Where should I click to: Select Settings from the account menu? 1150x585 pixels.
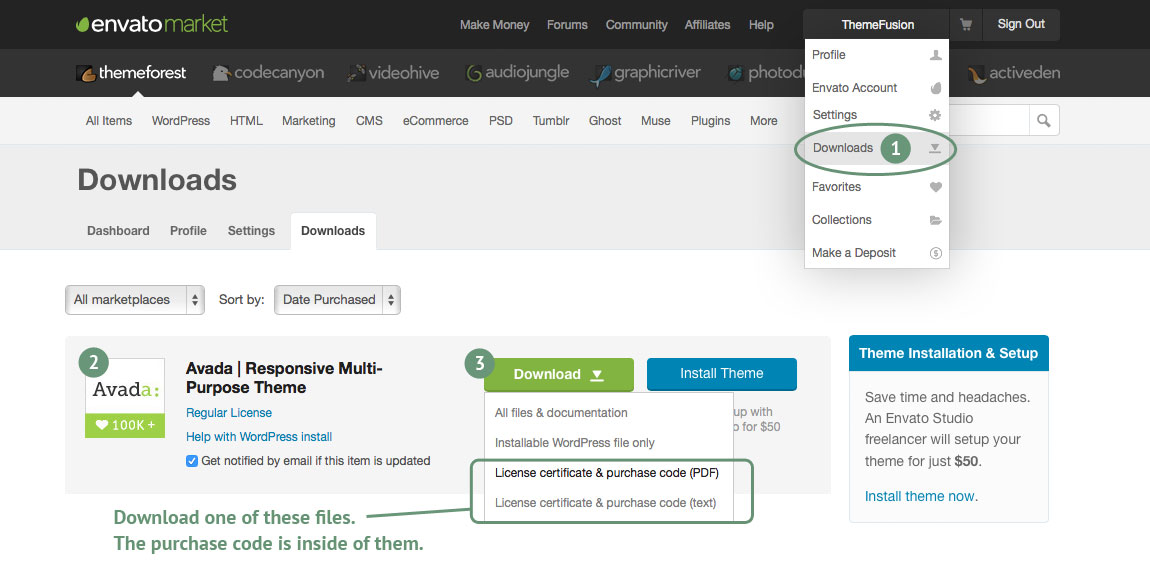click(876, 115)
